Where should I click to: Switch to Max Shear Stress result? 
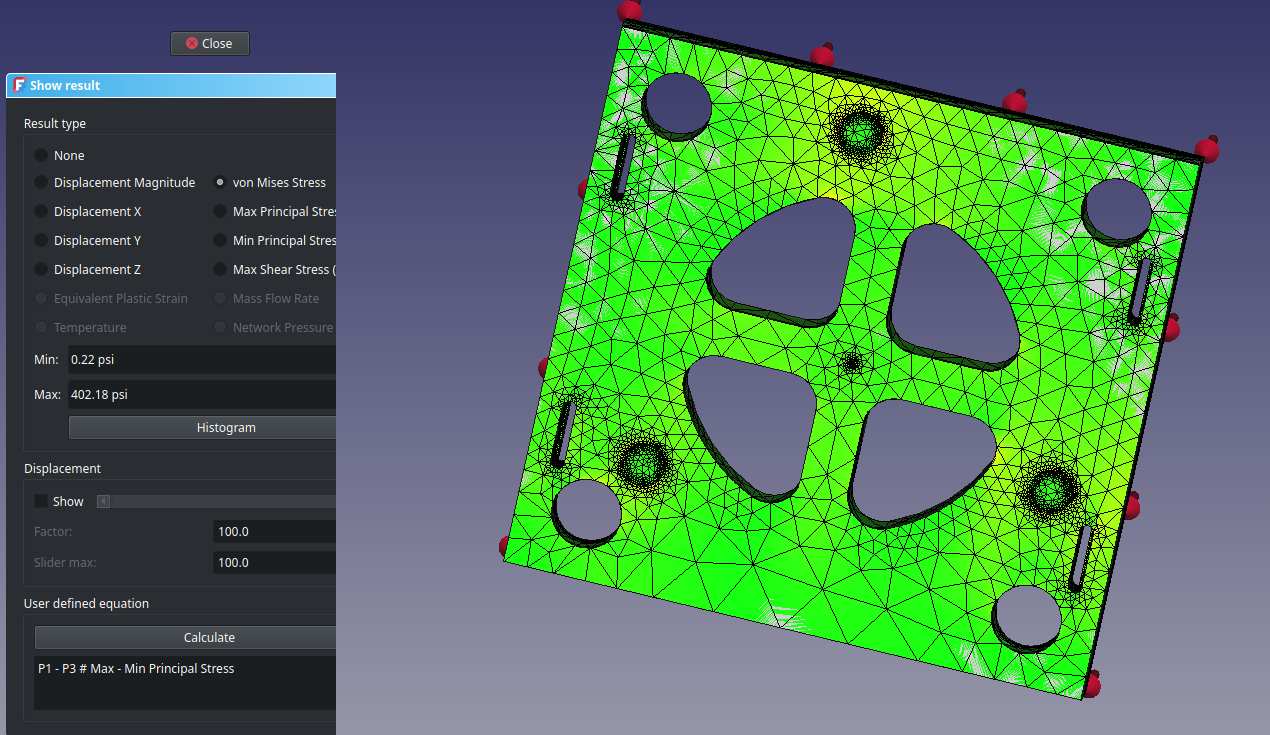[x=220, y=270]
